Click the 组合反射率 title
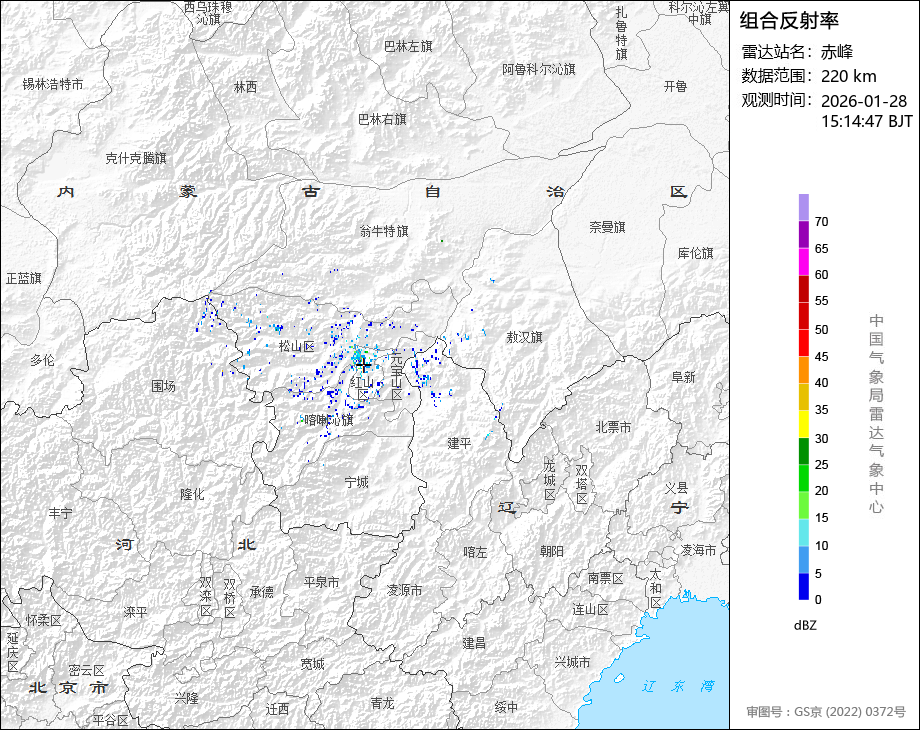The width and height of the screenshot is (920, 730). tap(789, 21)
